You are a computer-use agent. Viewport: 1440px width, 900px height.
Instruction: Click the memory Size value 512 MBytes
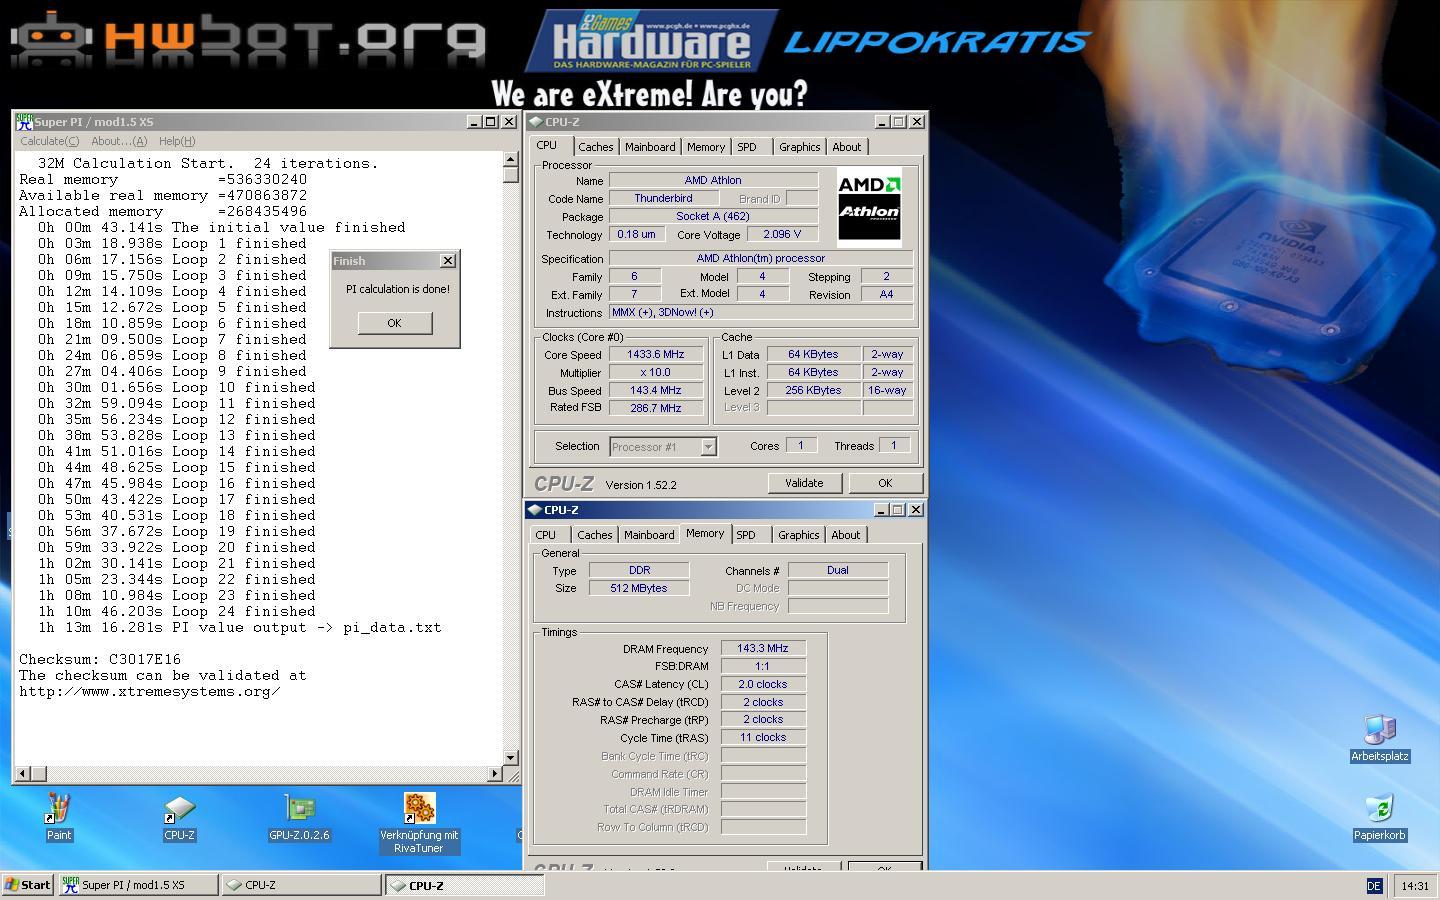click(x=639, y=589)
